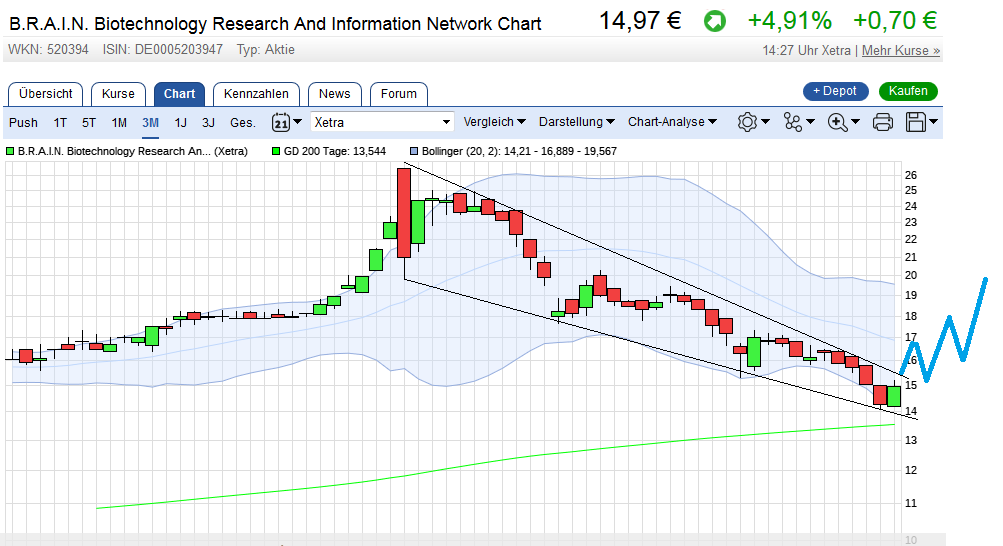Open chart settings gear menu
Image resolution: width=1003 pixels, height=546 pixels.
(x=752, y=122)
